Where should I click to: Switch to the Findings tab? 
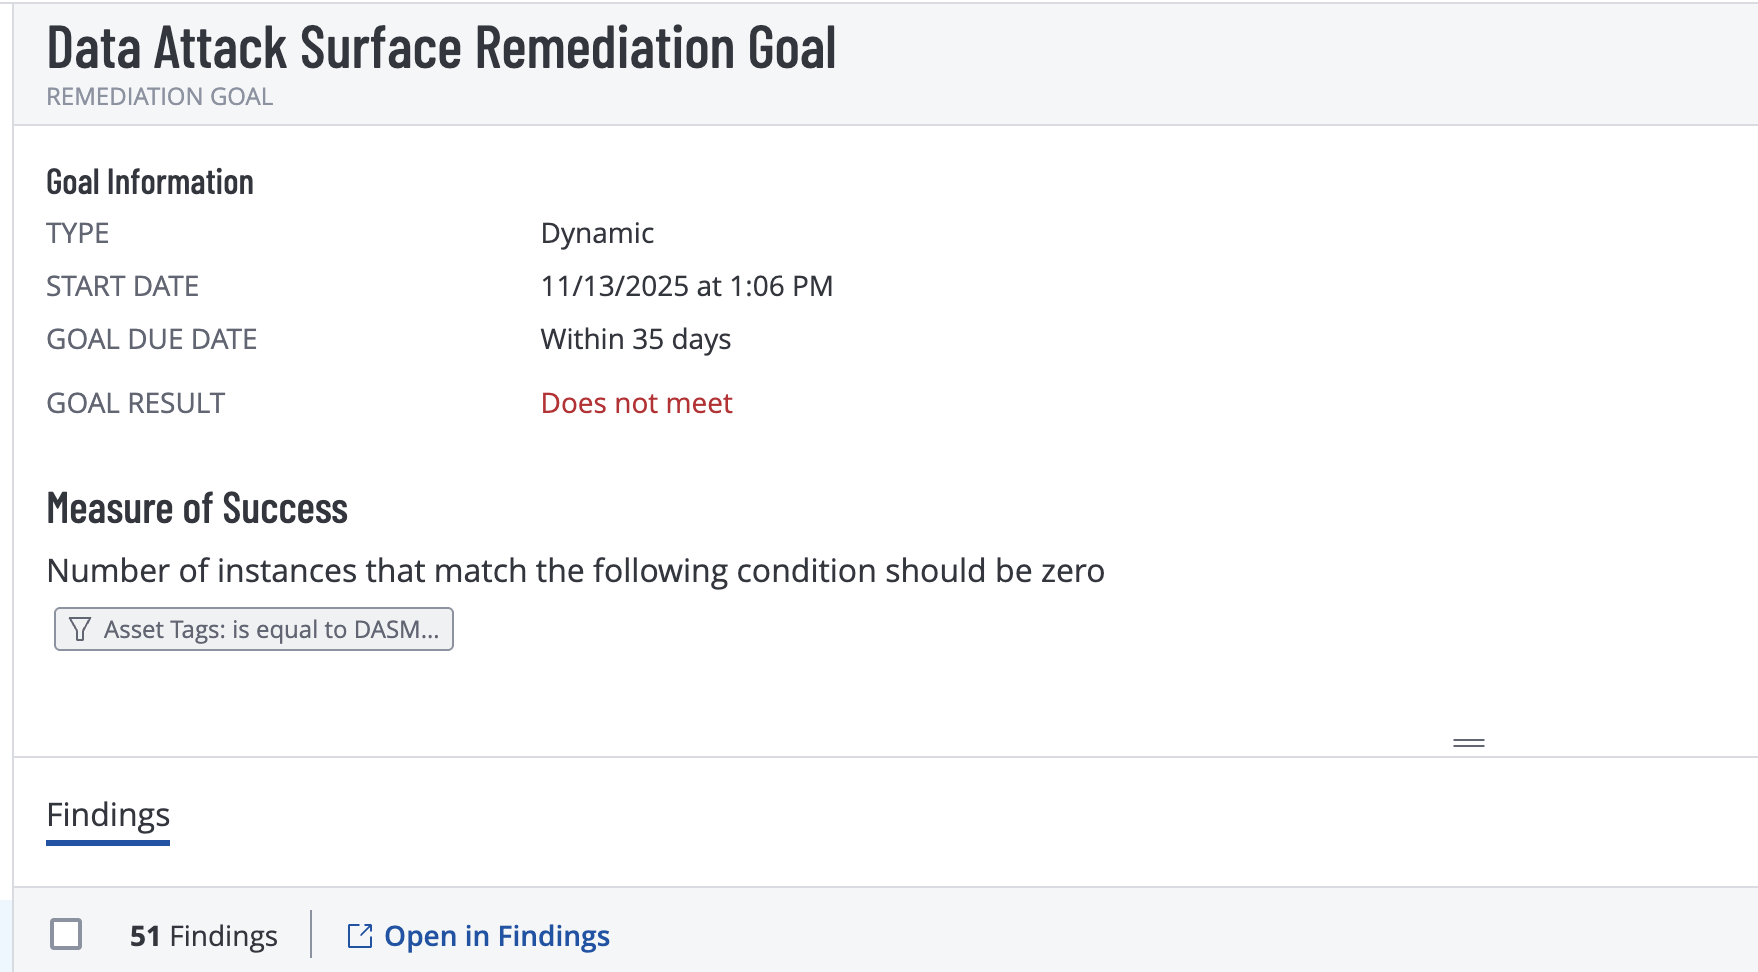click(108, 815)
